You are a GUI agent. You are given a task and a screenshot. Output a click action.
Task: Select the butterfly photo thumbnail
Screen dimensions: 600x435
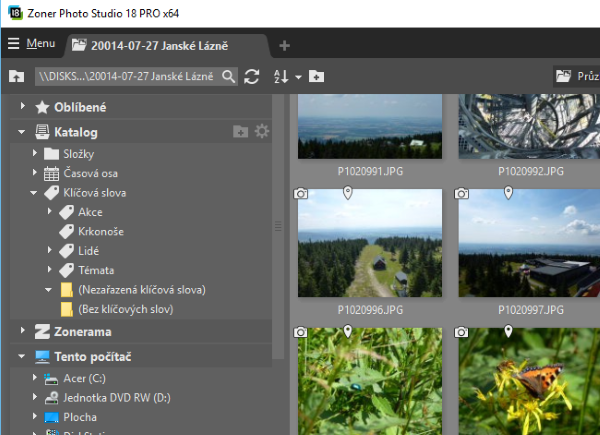[529, 381]
